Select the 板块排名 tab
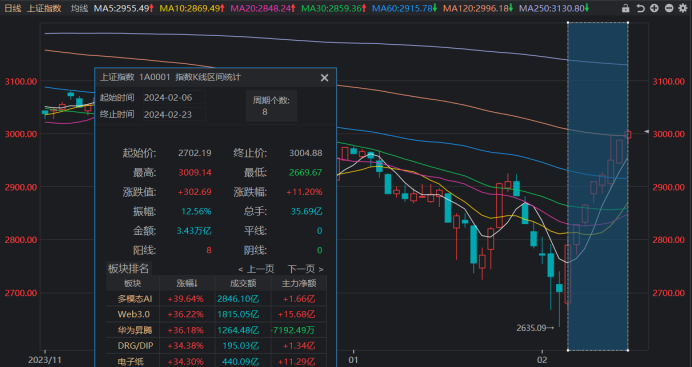 pos(128,268)
